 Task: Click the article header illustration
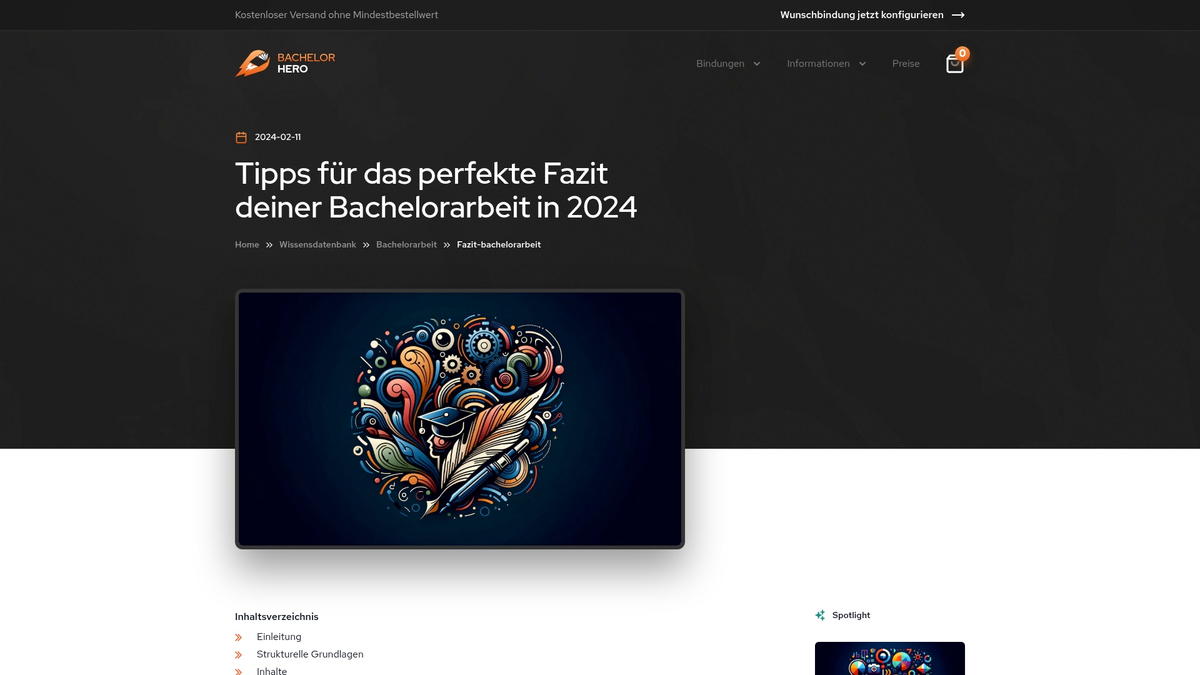pos(459,418)
